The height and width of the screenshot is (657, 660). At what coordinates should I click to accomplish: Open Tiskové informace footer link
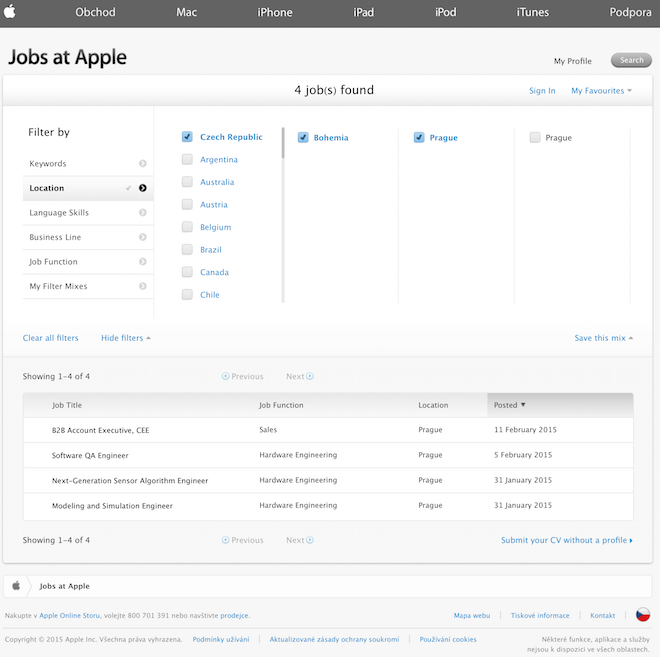pyautogui.click(x=540, y=615)
